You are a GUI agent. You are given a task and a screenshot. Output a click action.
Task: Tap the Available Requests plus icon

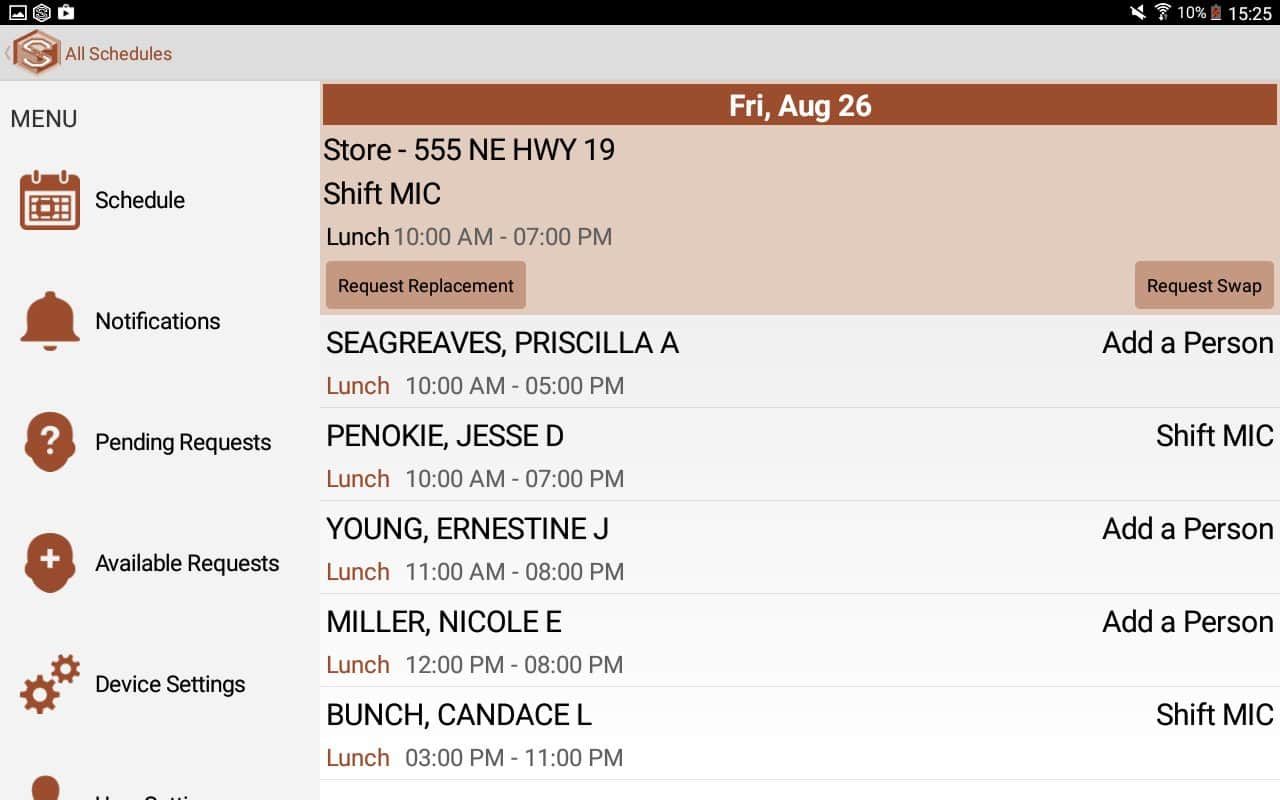click(x=50, y=563)
